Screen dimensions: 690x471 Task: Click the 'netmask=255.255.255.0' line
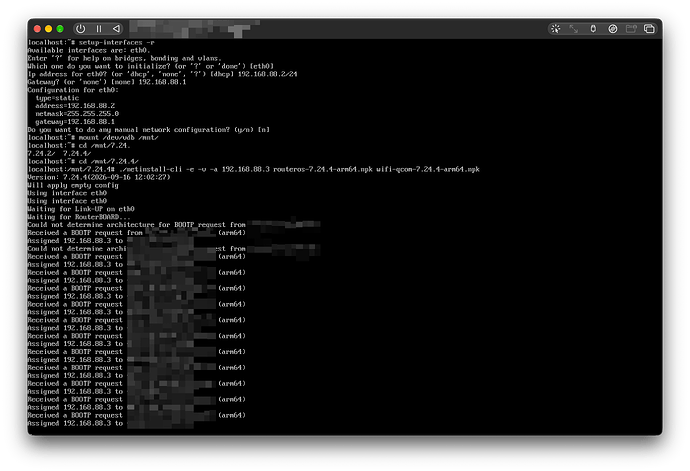click(77, 114)
